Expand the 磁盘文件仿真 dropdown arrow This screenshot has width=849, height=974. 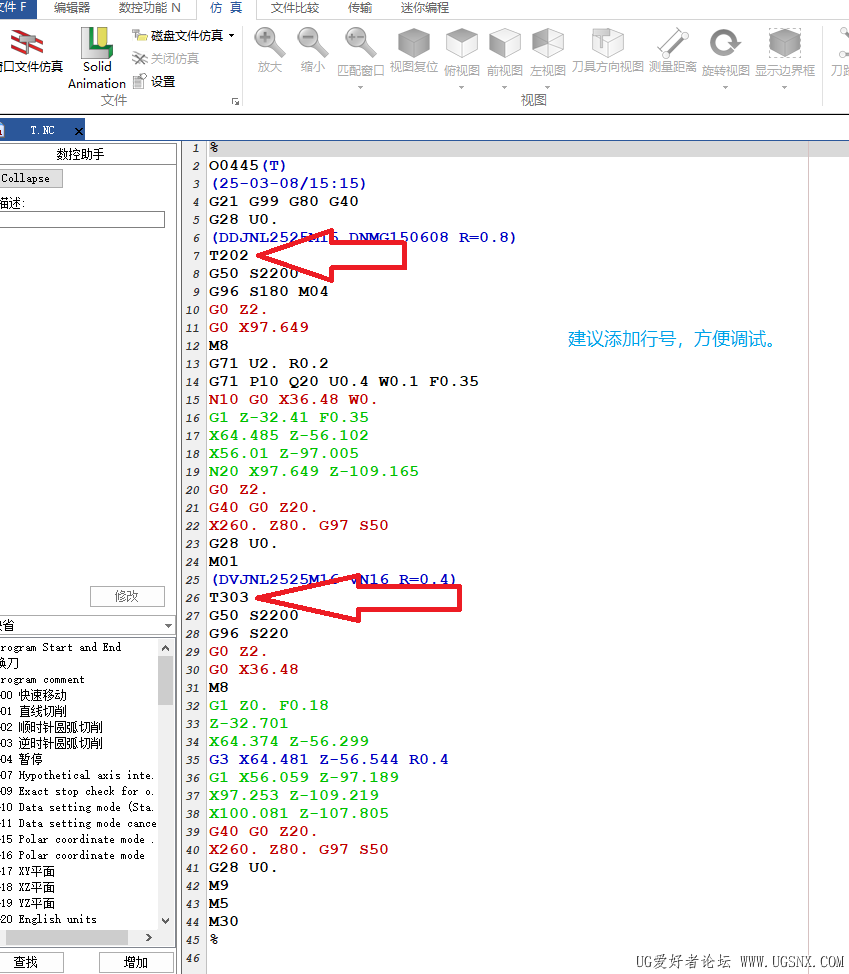[x=232, y=36]
